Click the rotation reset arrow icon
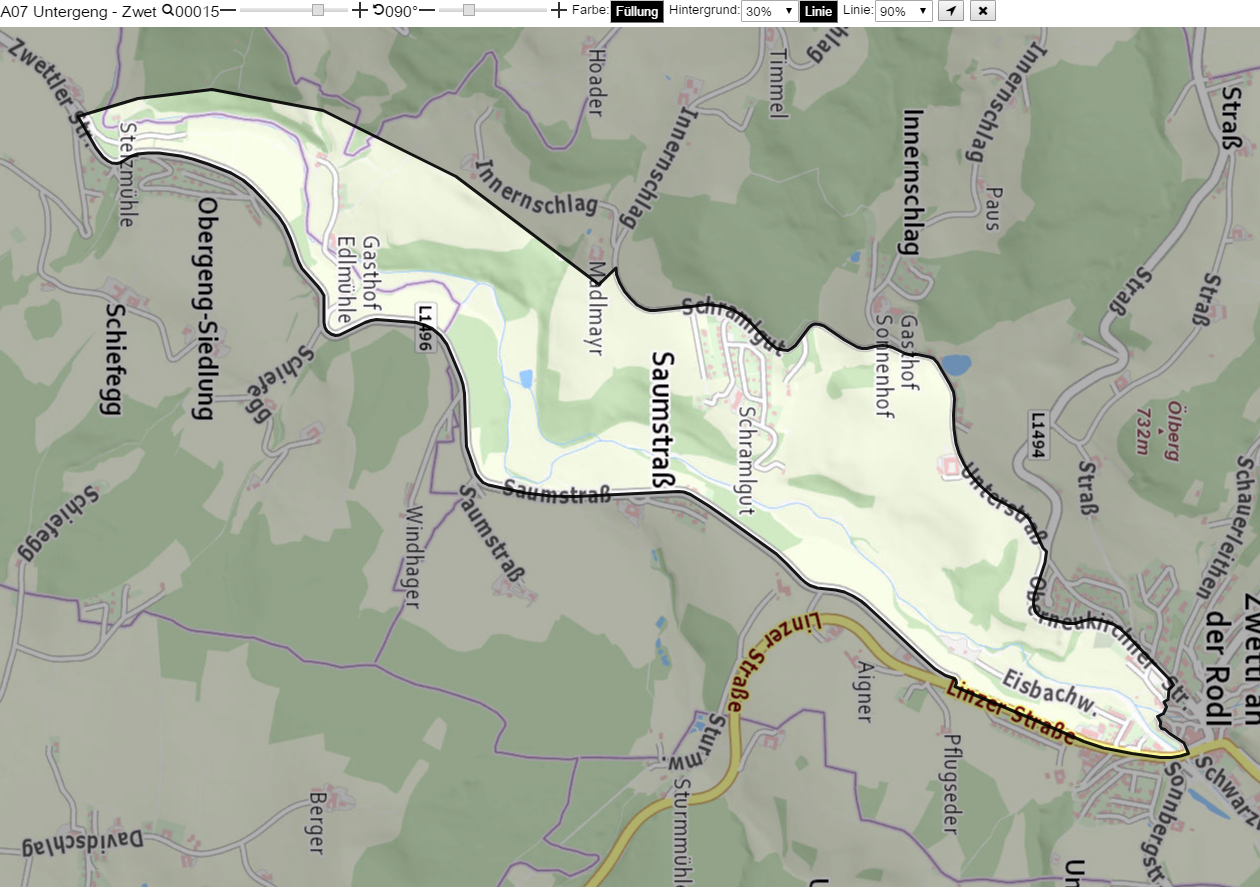Viewport: 1260px width, 887px height. click(378, 10)
